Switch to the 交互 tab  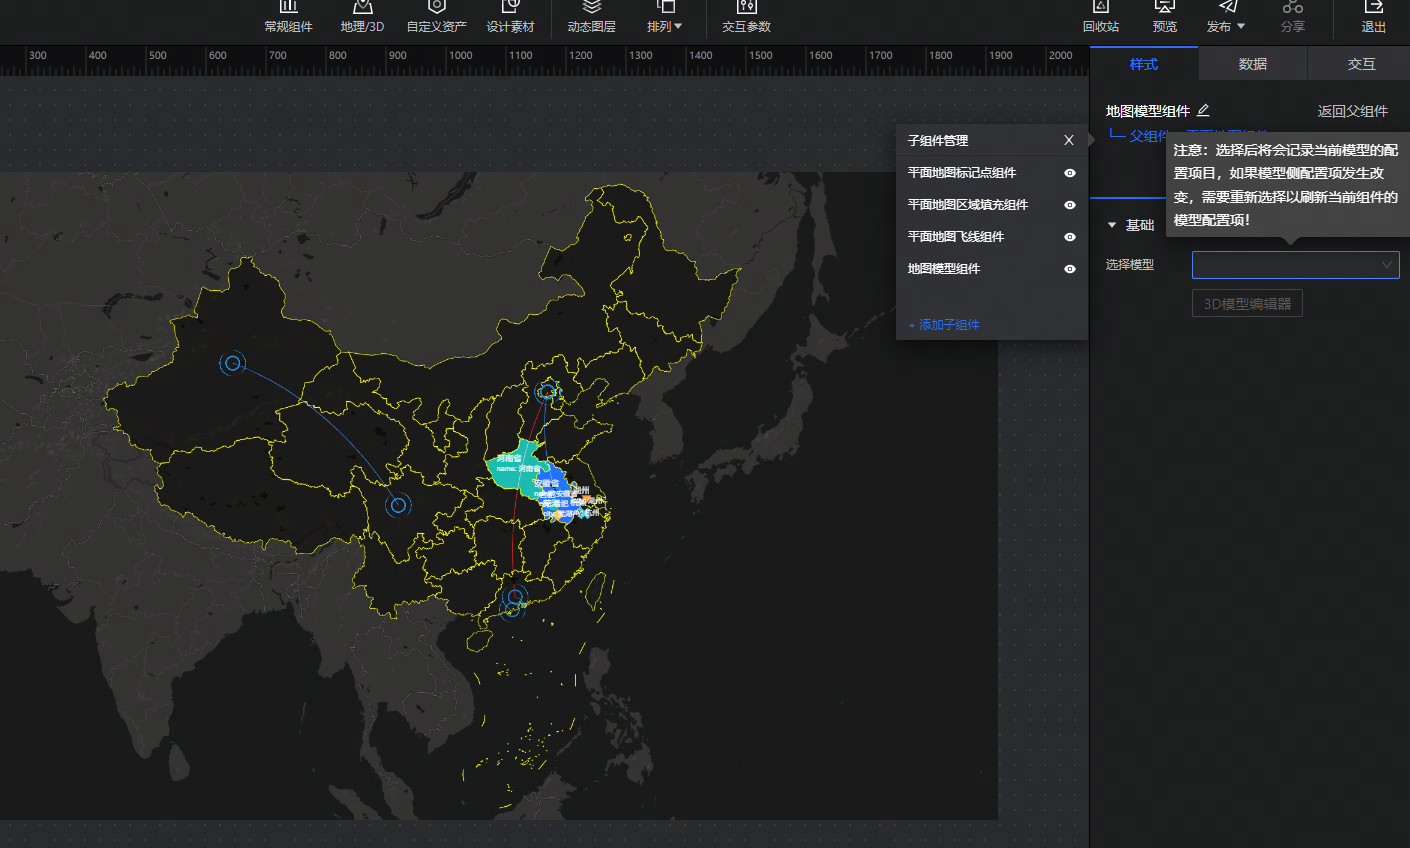pos(1360,64)
